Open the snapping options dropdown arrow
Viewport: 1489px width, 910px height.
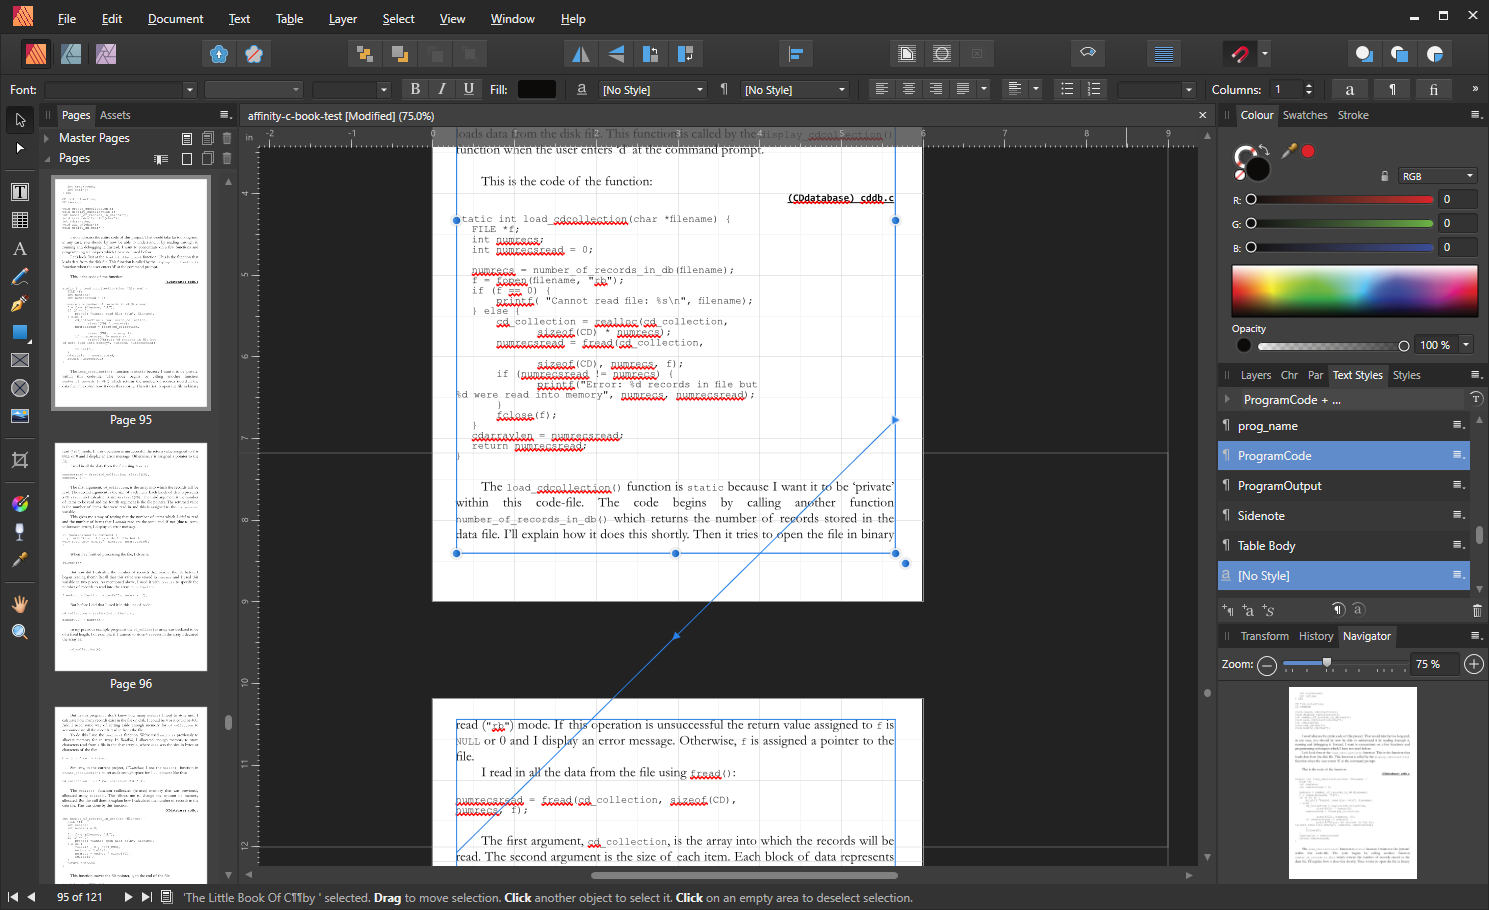point(1265,54)
